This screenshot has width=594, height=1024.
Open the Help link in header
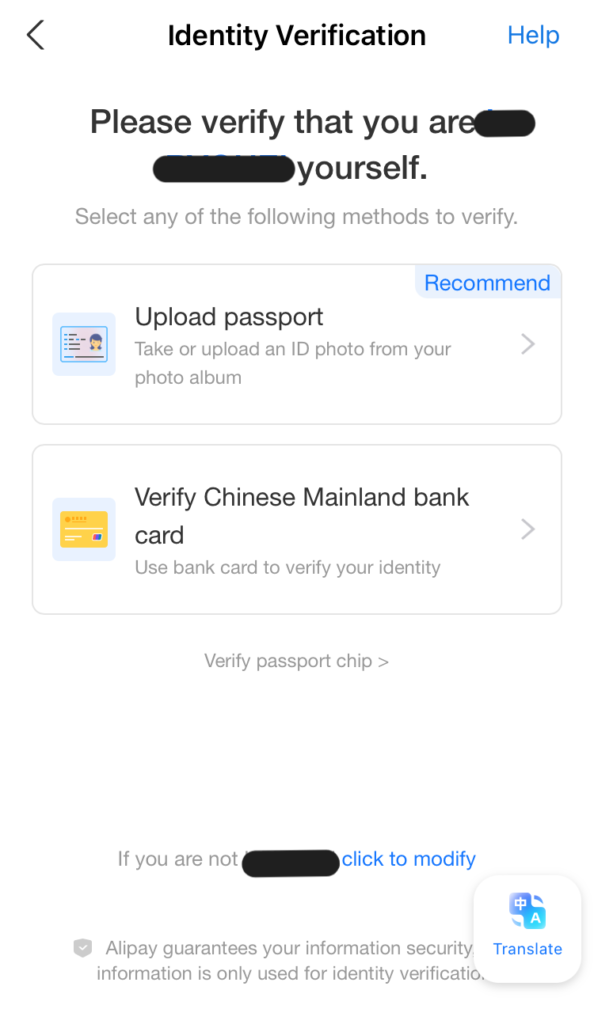[533, 35]
